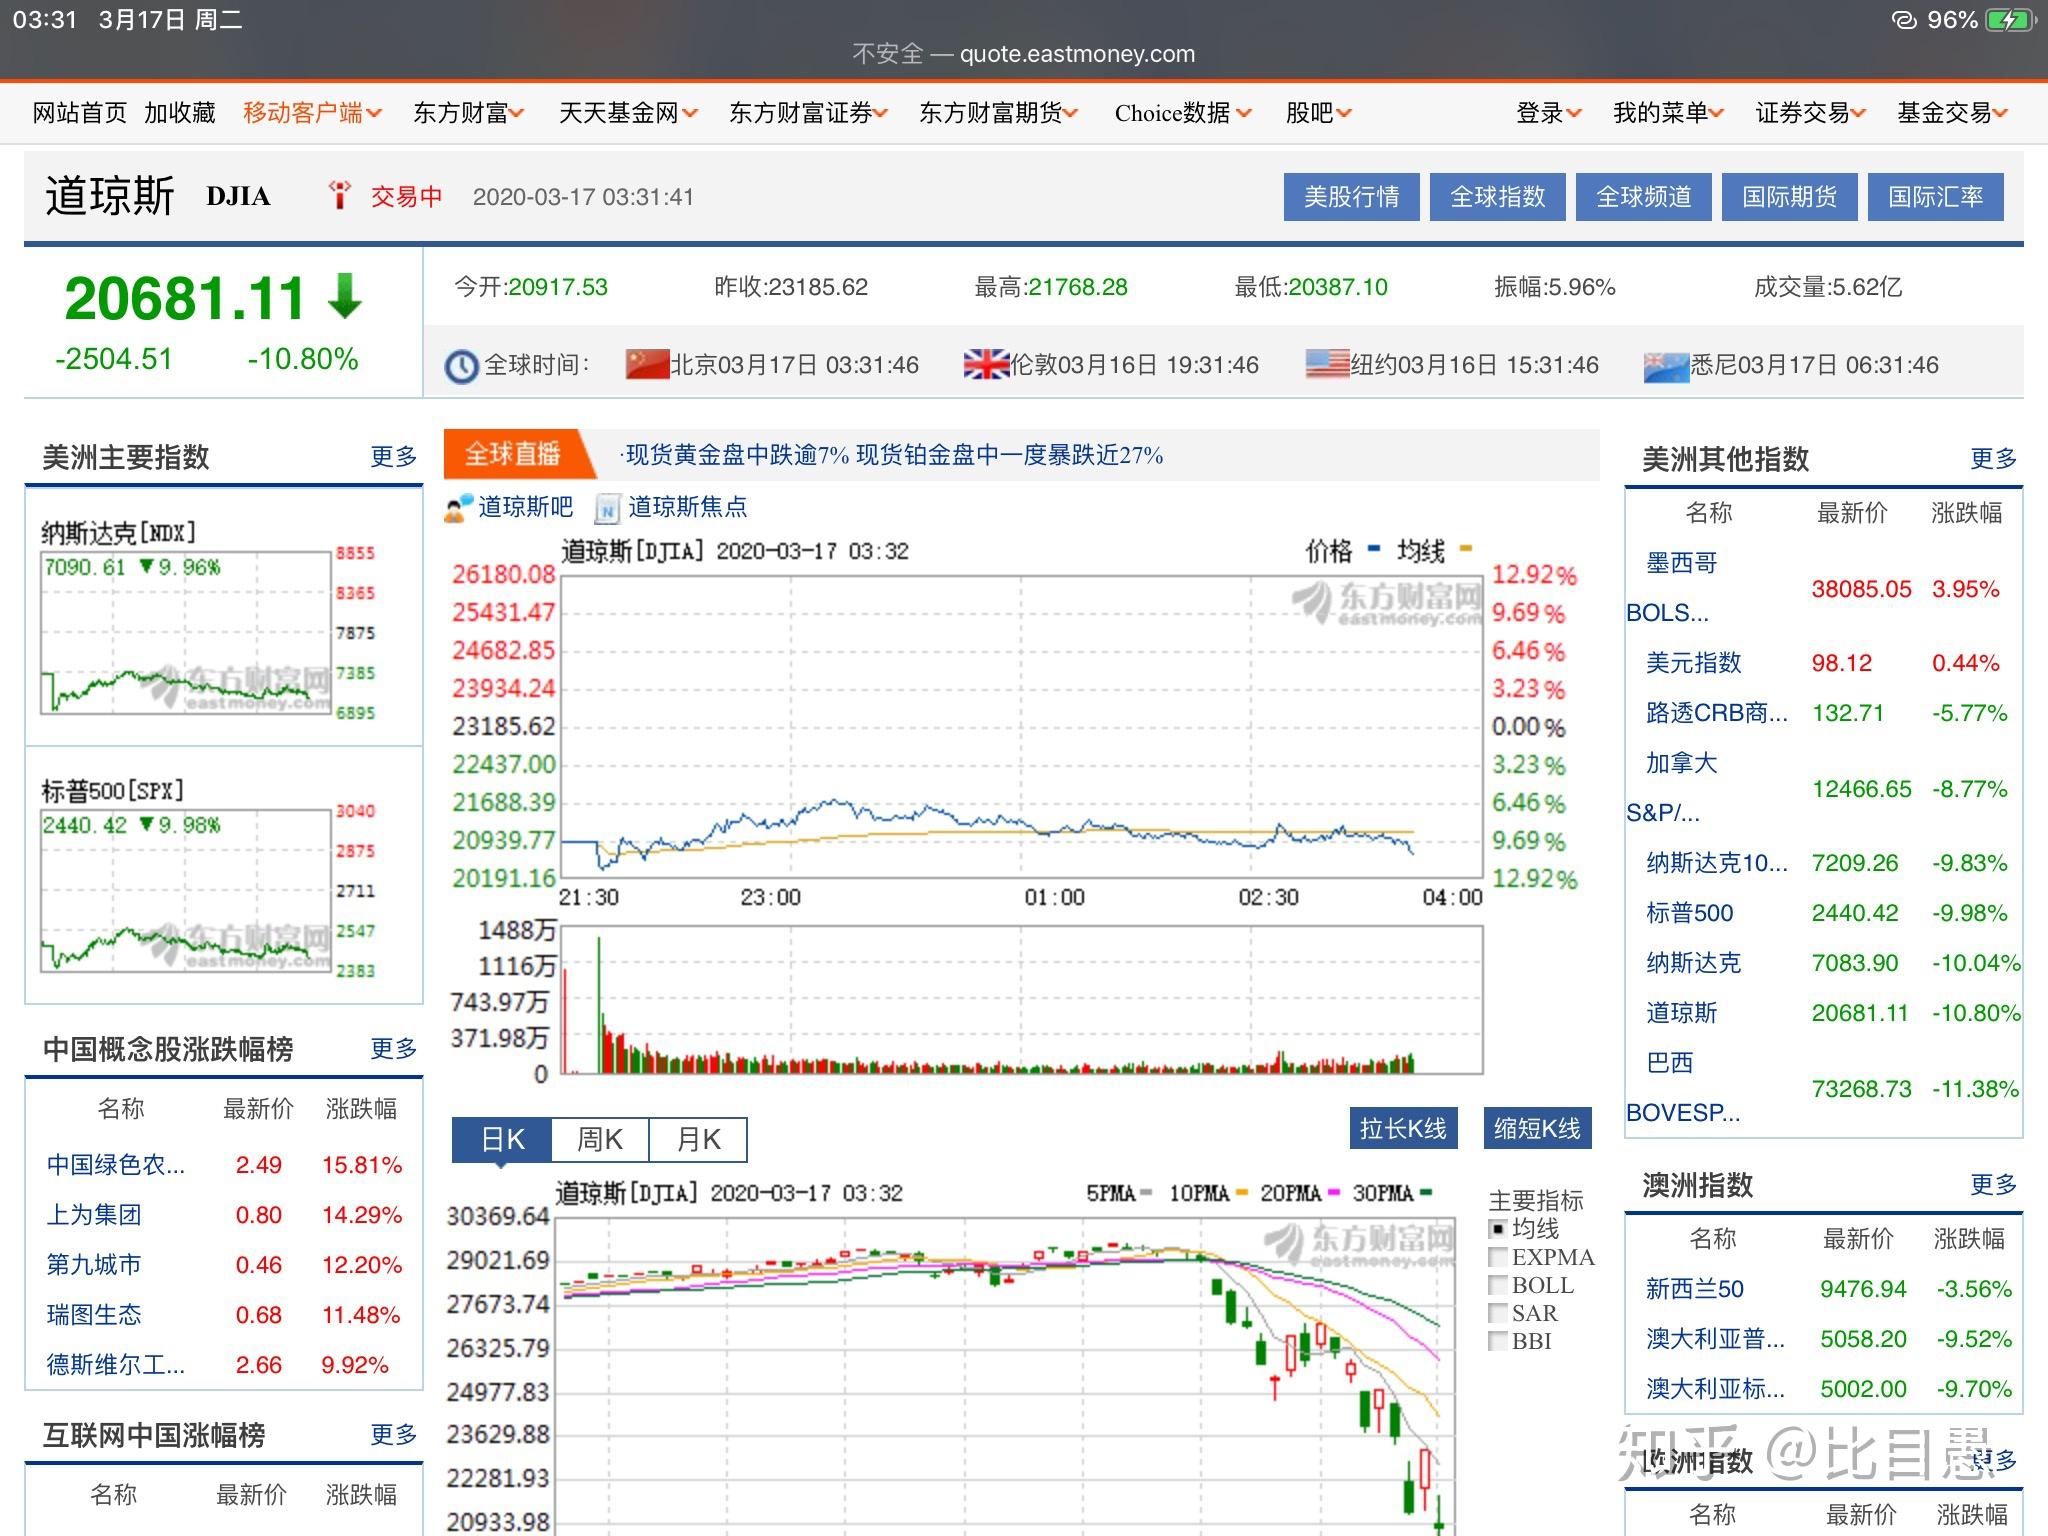Open the 纳斯达克 NDX mini chart
This screenshot has width=2048, height=1536.
tap(209, 620)
